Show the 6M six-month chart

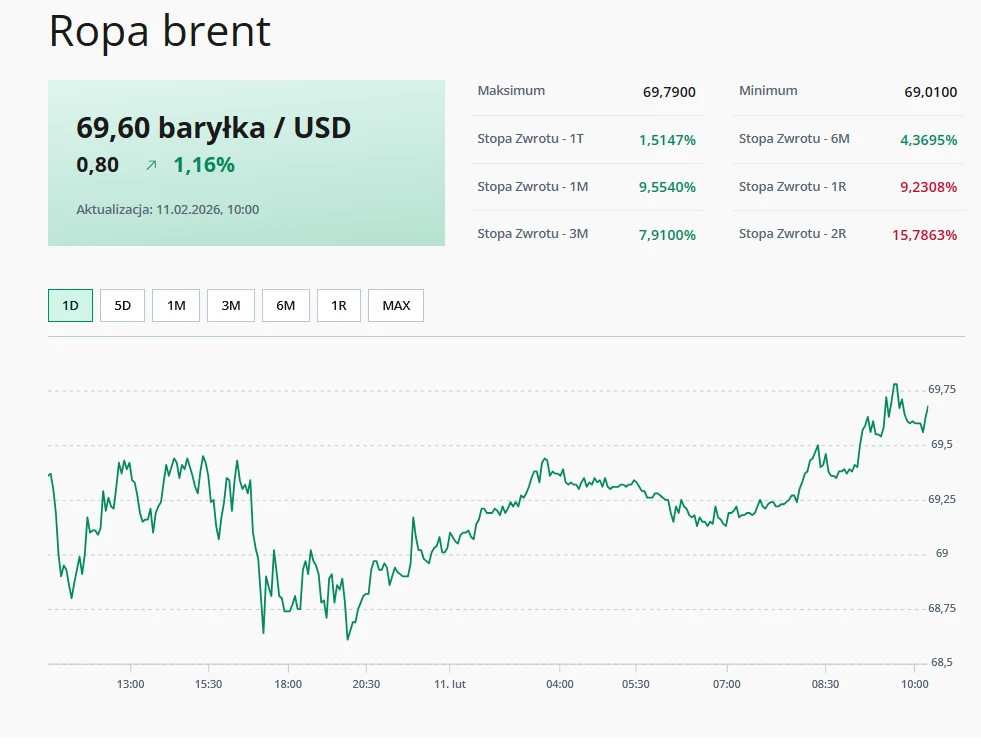[285, 305]
